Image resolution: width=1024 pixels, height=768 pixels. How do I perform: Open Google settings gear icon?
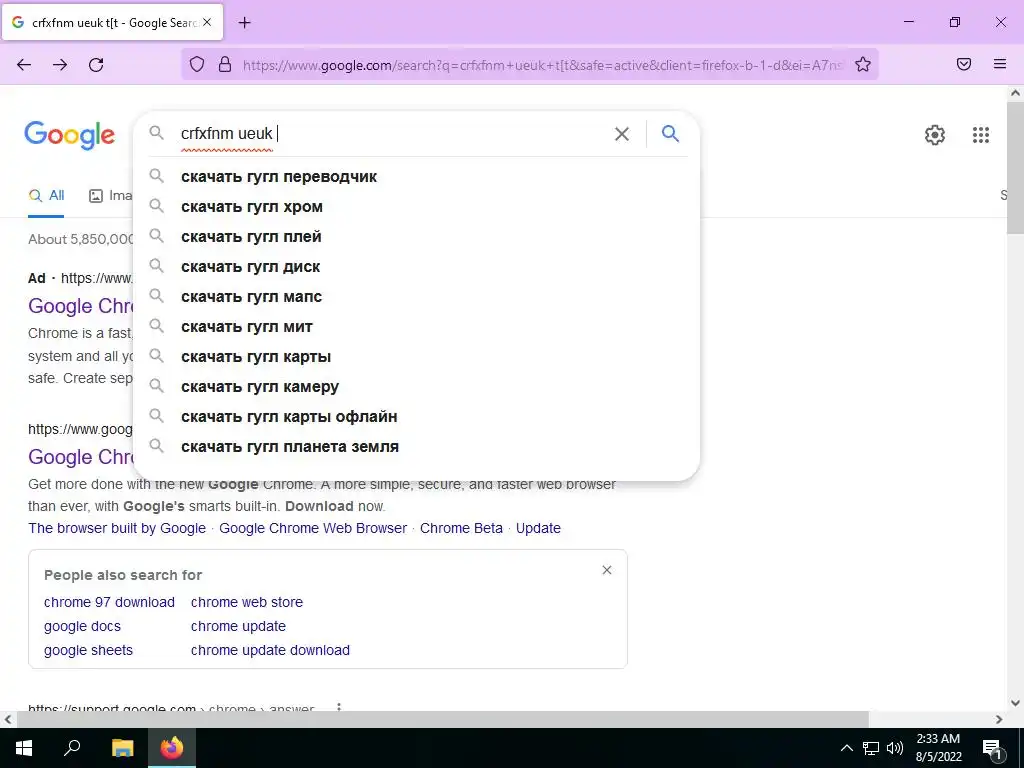pos(935,135)
